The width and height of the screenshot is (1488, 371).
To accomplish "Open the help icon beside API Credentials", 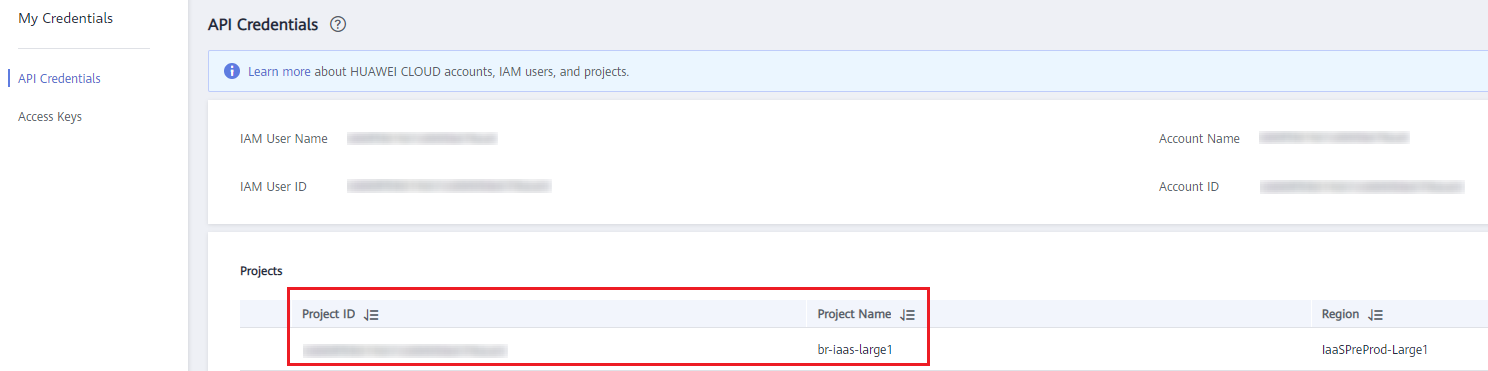I will 338,25.
